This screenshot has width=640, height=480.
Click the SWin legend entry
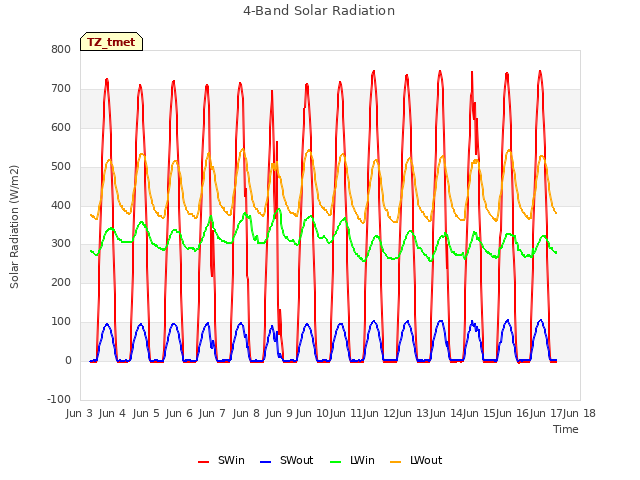[221, 460]
